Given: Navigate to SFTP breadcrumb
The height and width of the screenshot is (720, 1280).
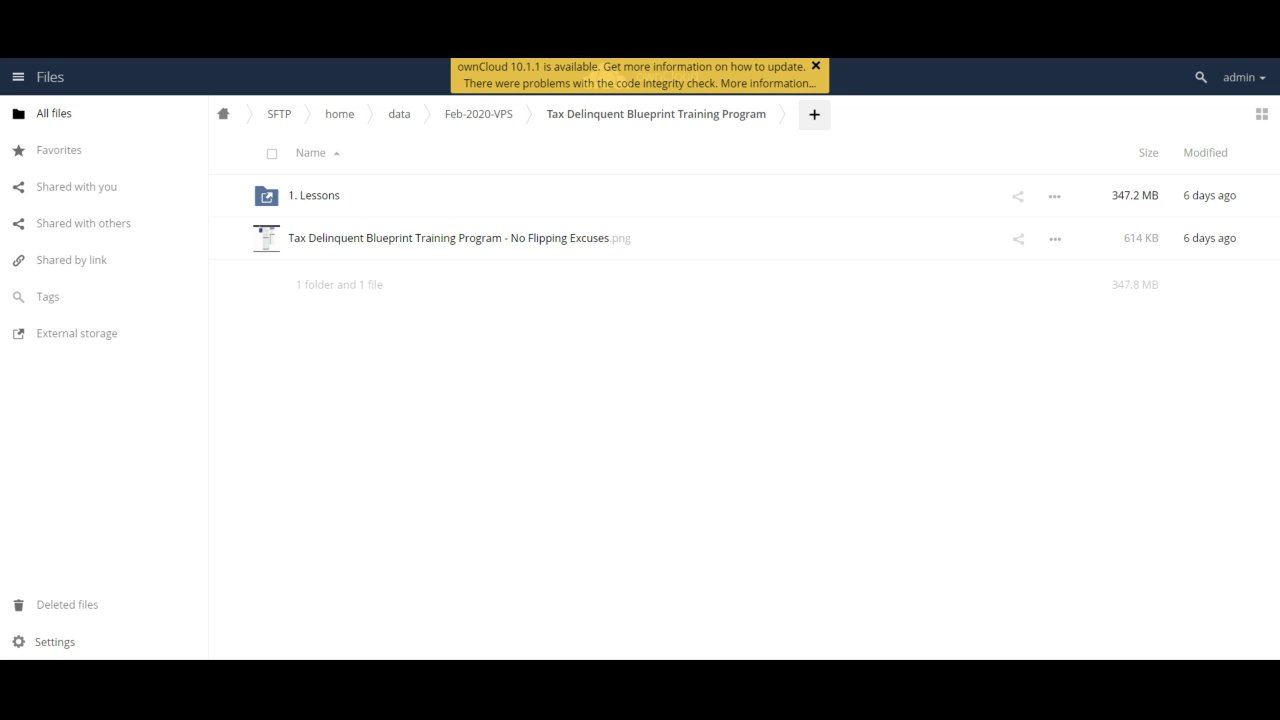Looking at the screenshot, I should point(279,114).
